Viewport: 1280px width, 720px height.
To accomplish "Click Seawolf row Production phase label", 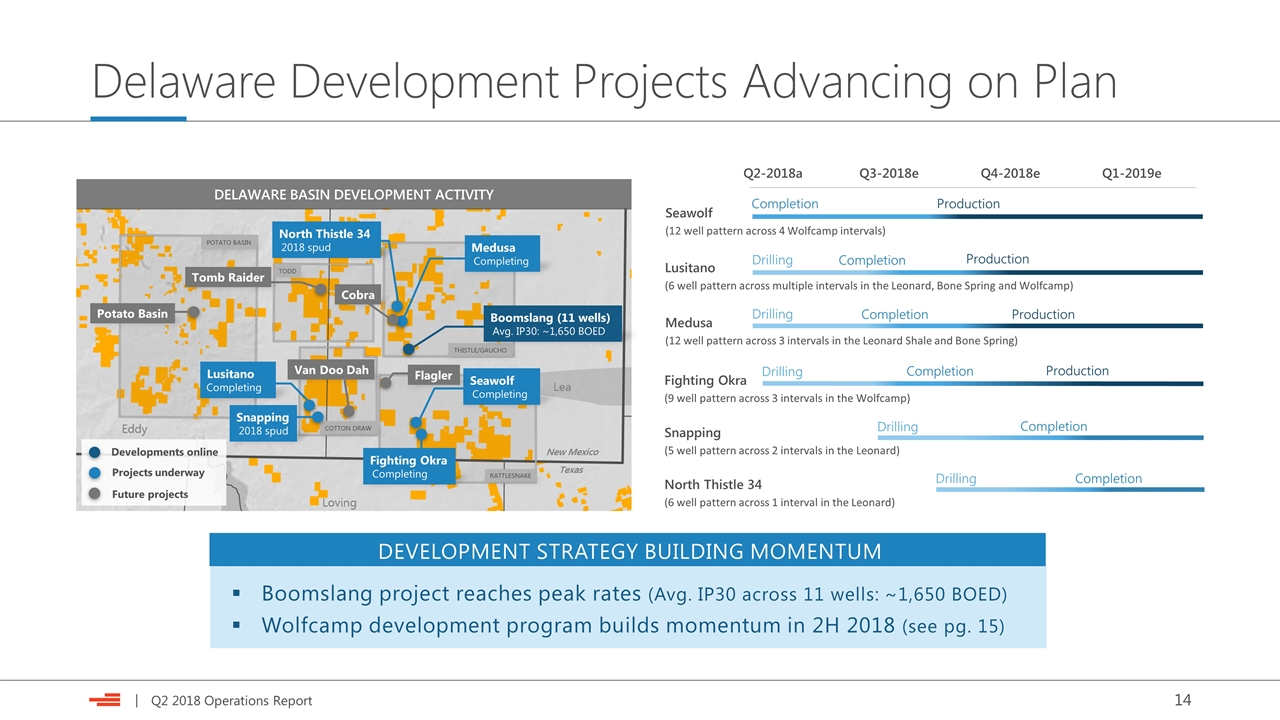I will [968, 204].
